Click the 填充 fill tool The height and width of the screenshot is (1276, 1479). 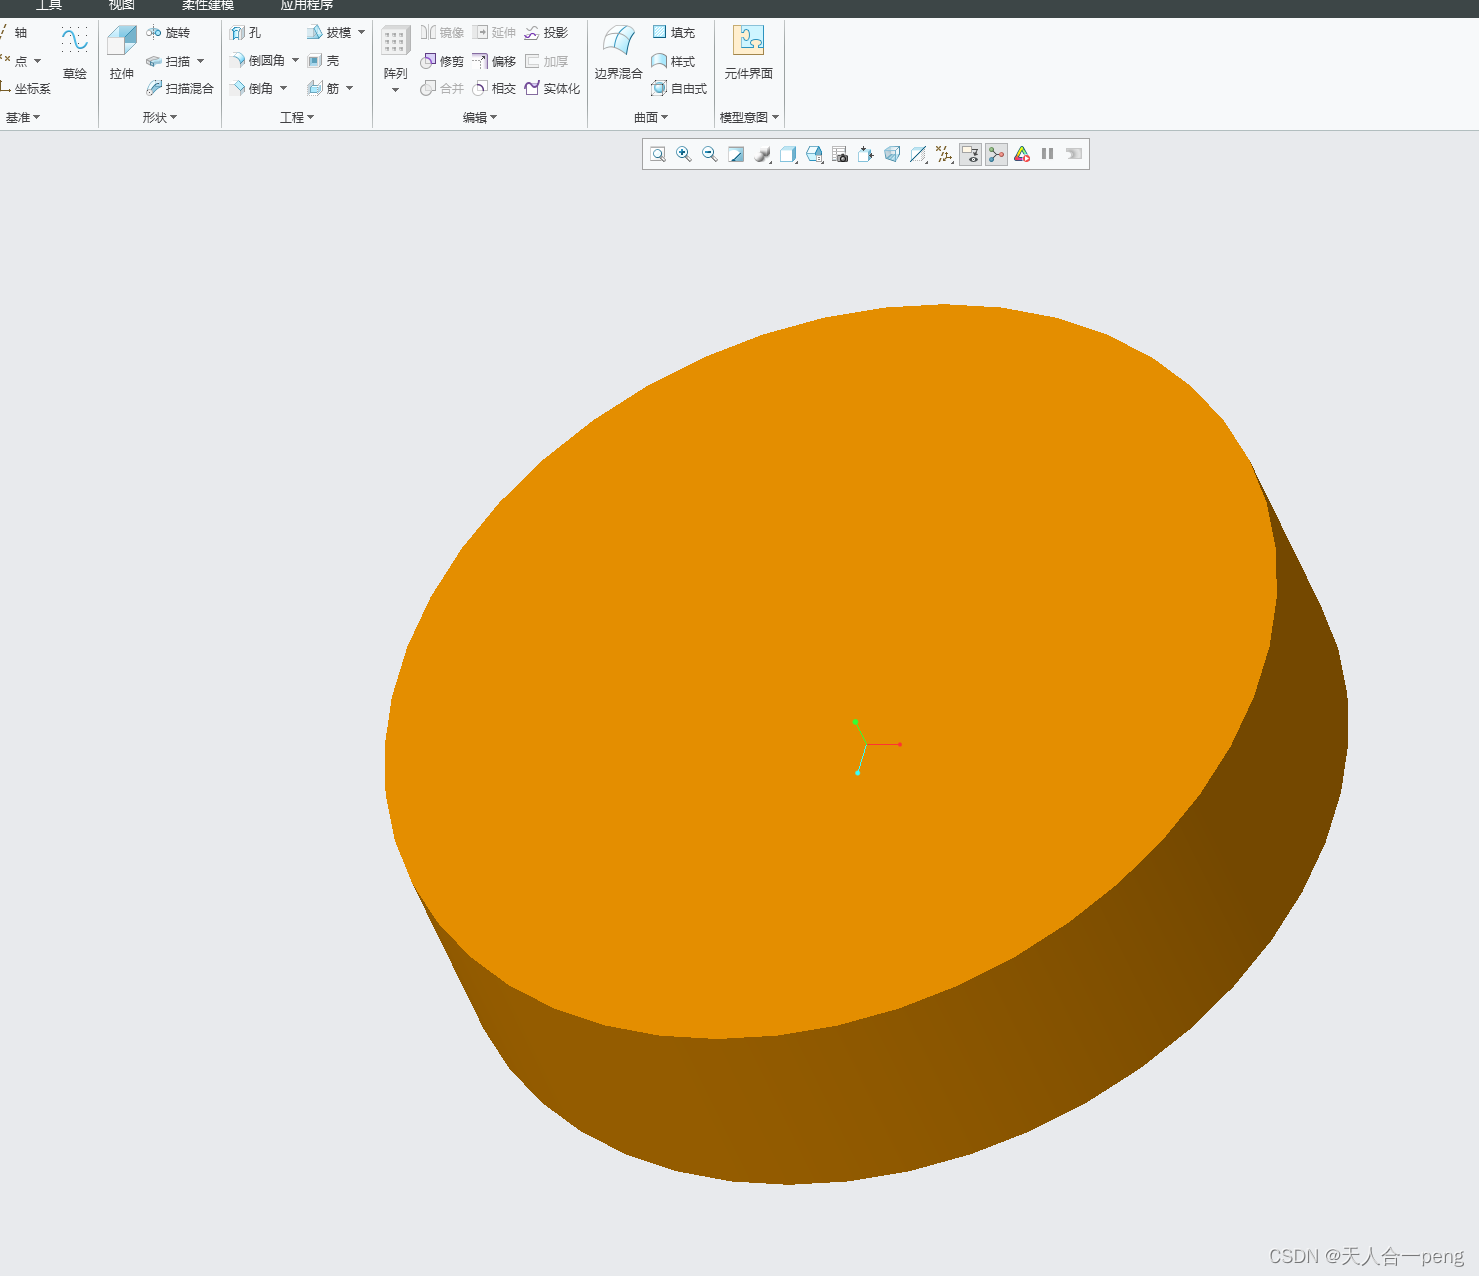click(x=673, y=33)
